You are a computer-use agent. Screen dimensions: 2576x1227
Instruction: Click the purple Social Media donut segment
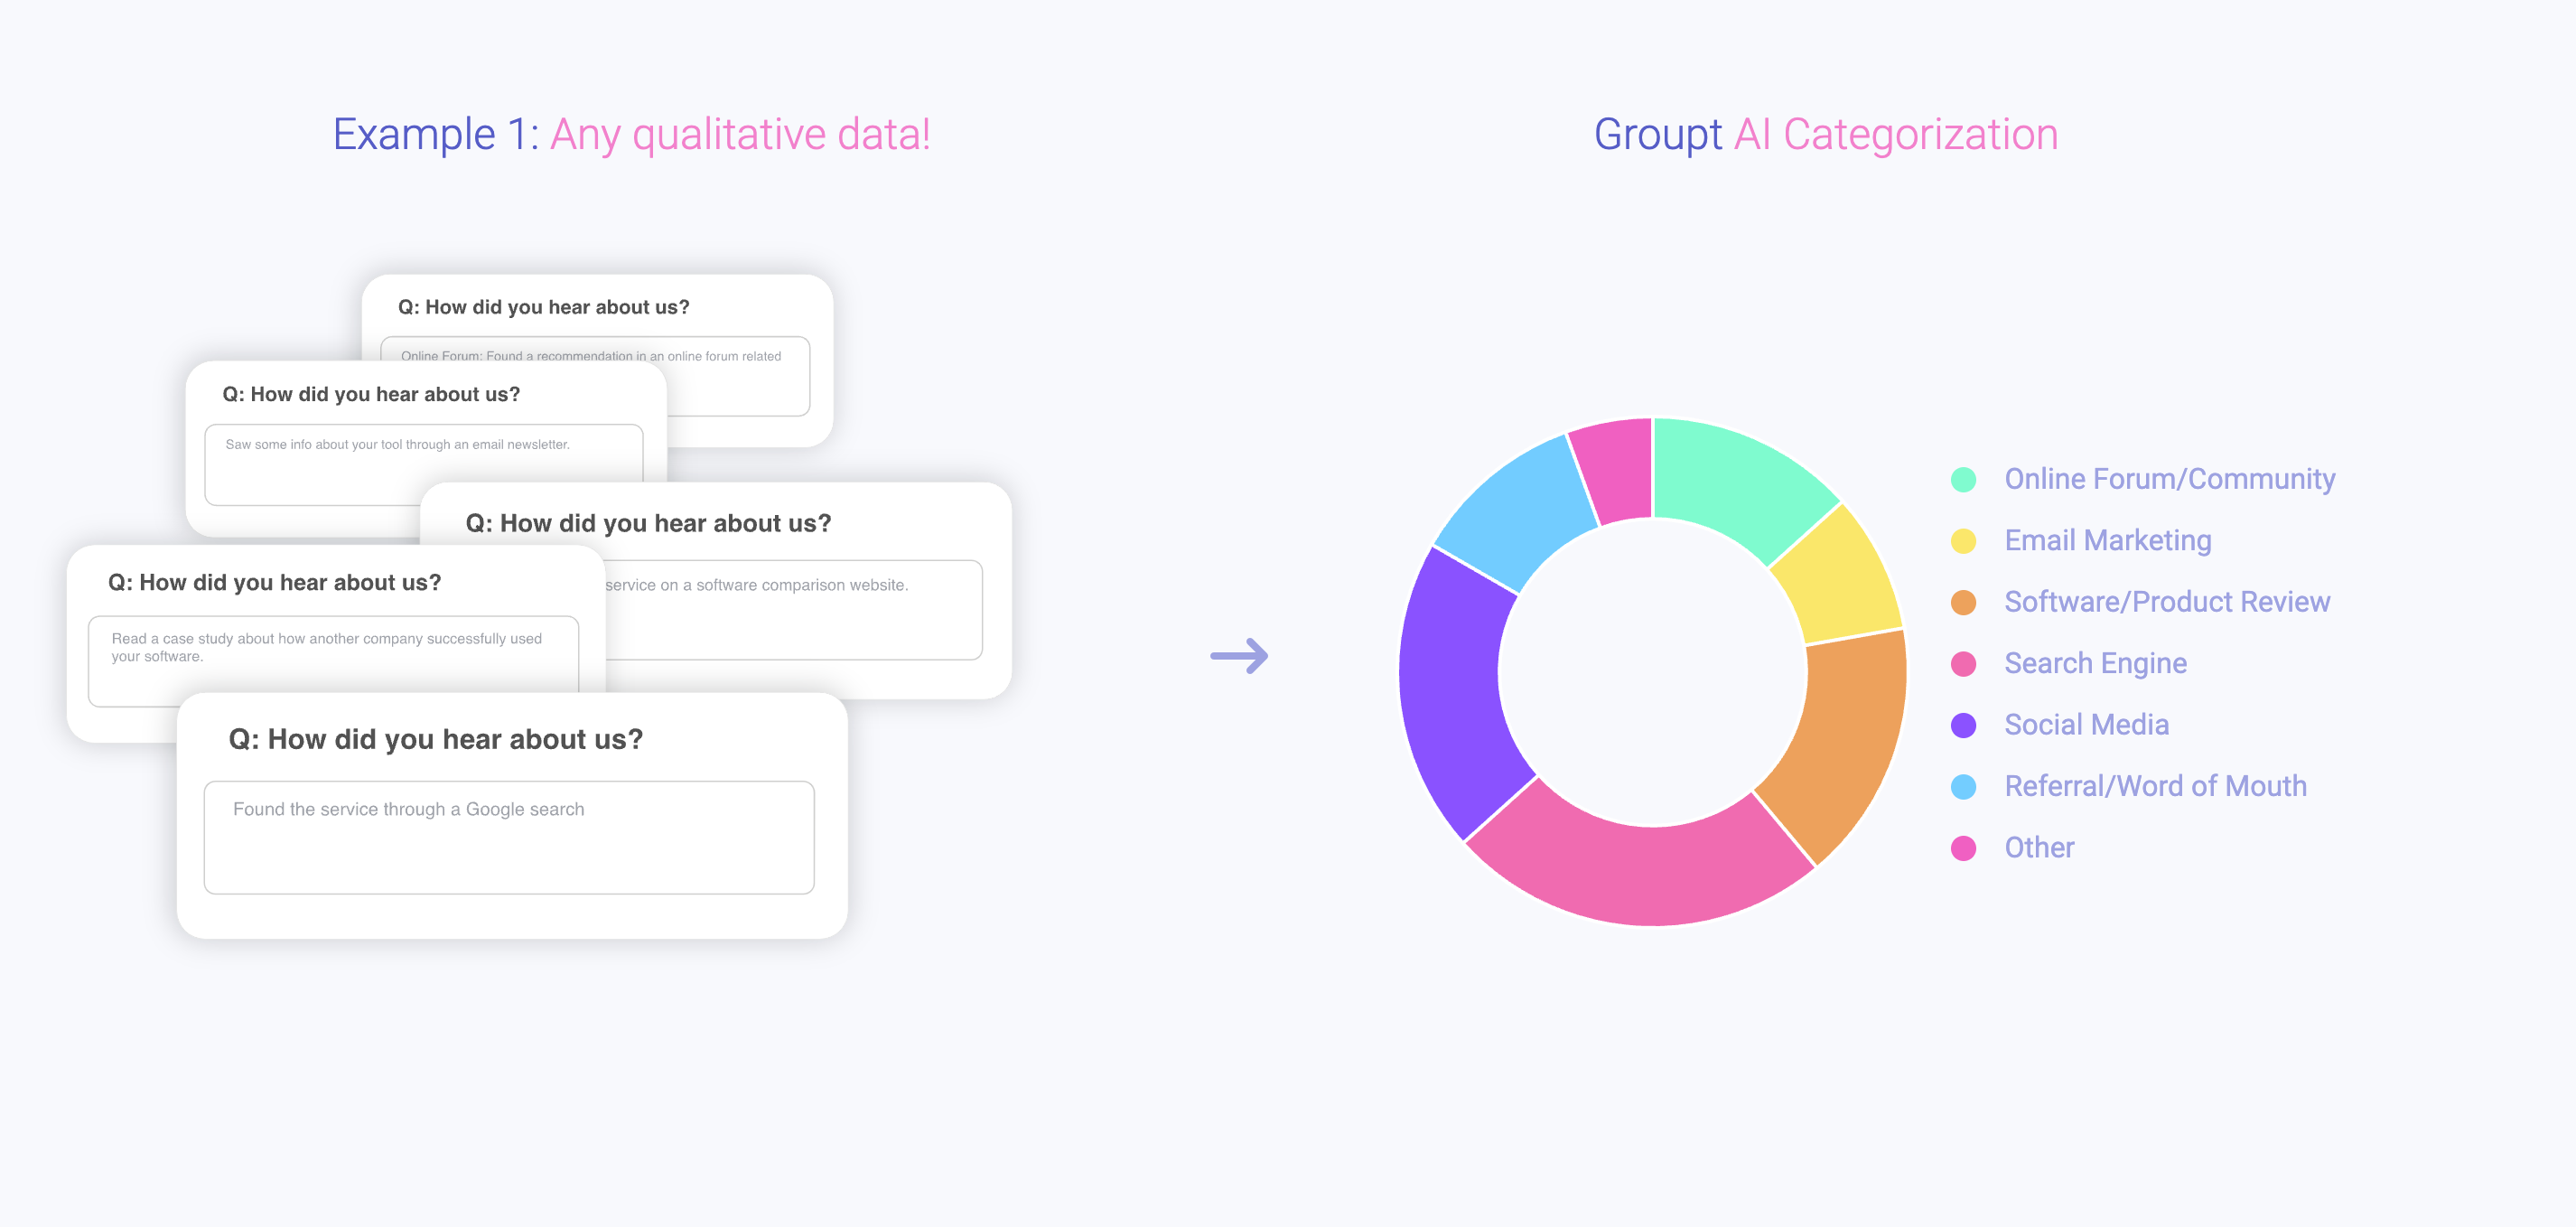pos(1457,690)
